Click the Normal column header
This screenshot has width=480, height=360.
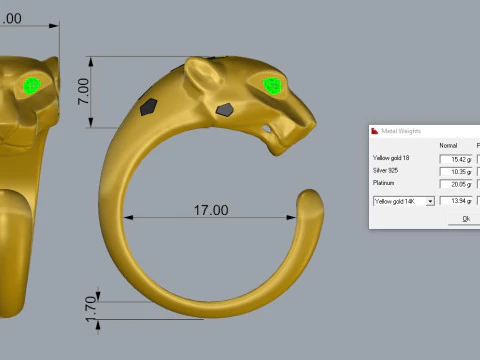point(448,145)
